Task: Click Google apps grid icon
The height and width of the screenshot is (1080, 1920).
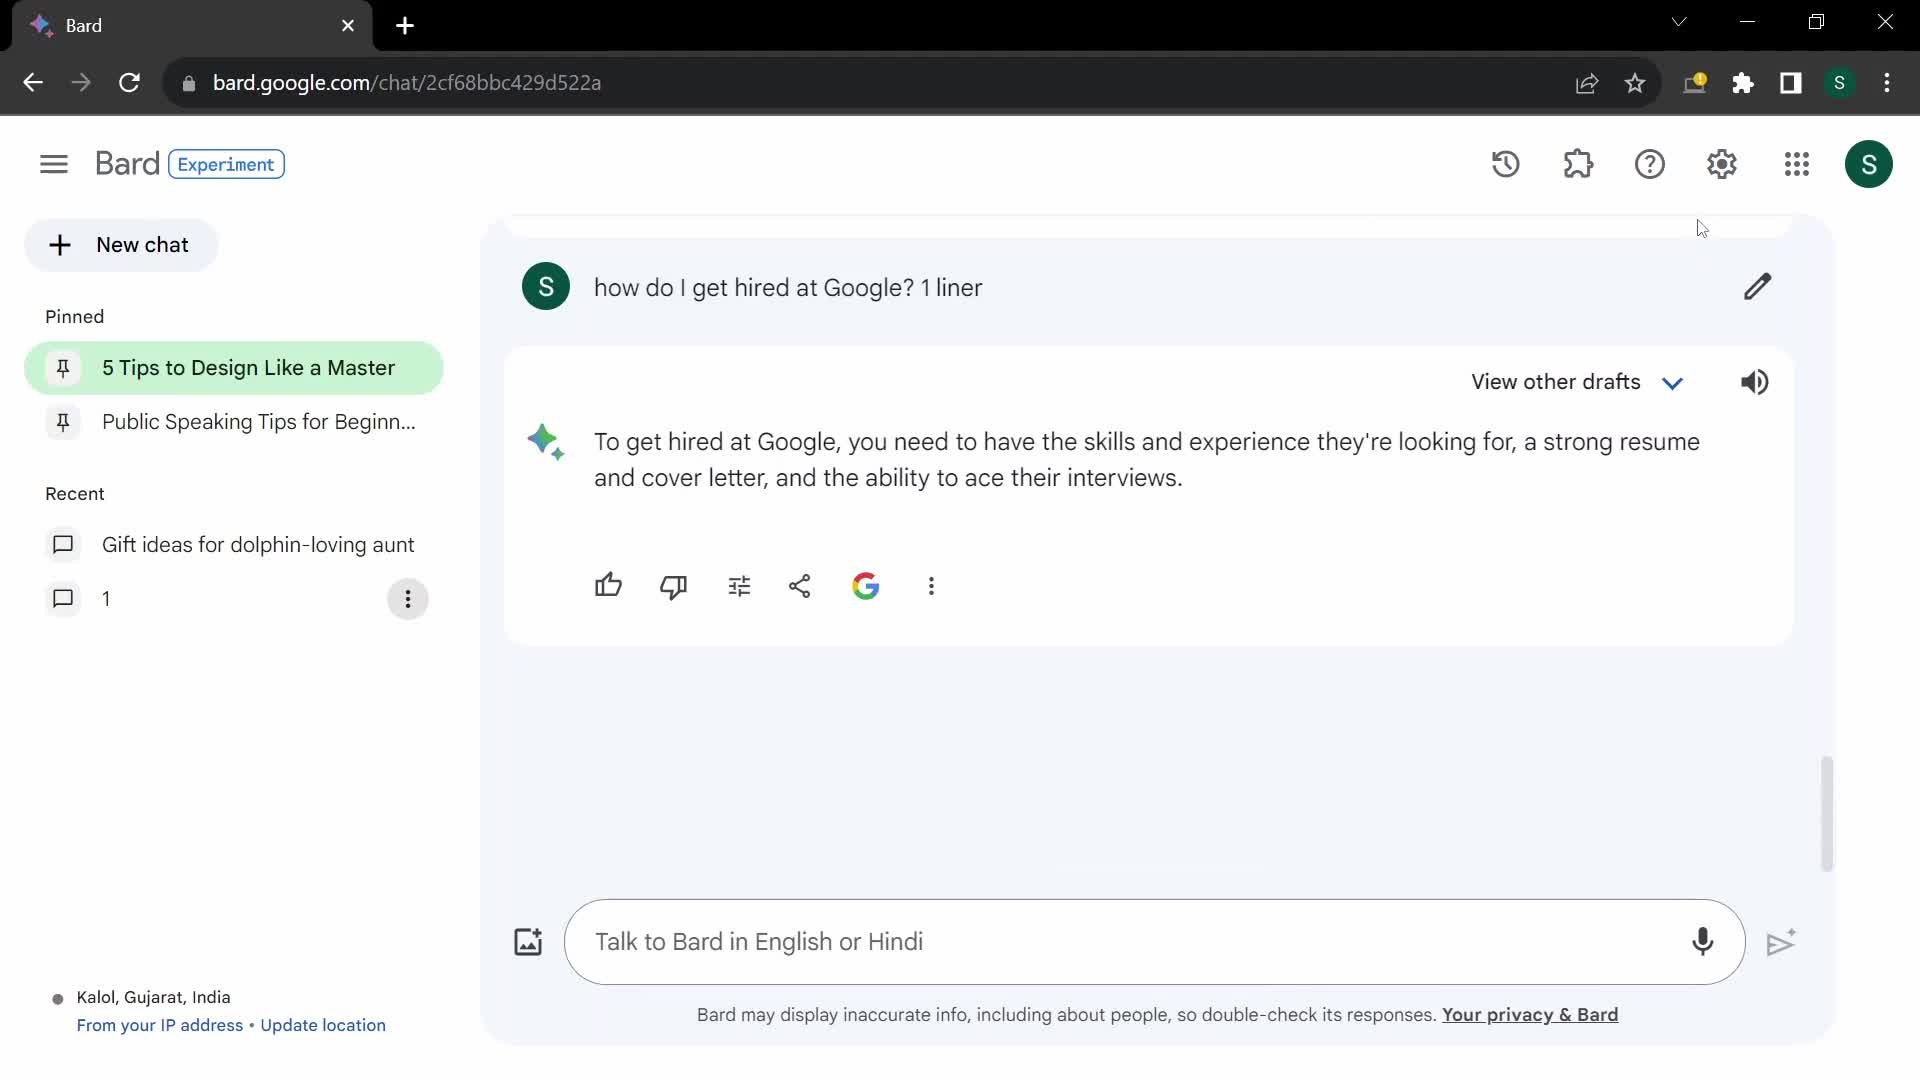Action: click(x=1796, y=164)
